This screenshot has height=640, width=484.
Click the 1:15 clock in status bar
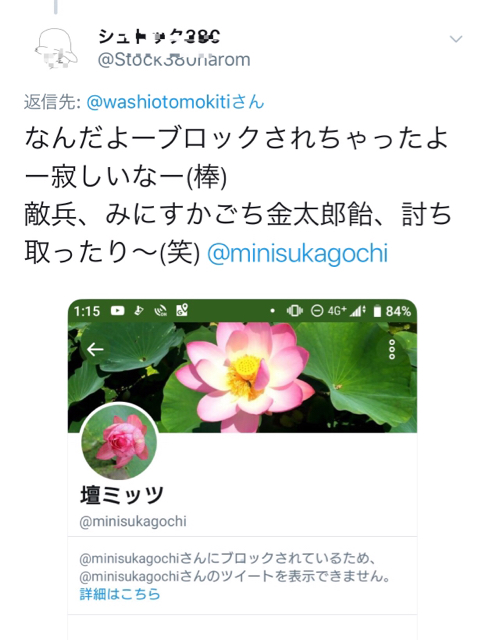pos(87,311)
